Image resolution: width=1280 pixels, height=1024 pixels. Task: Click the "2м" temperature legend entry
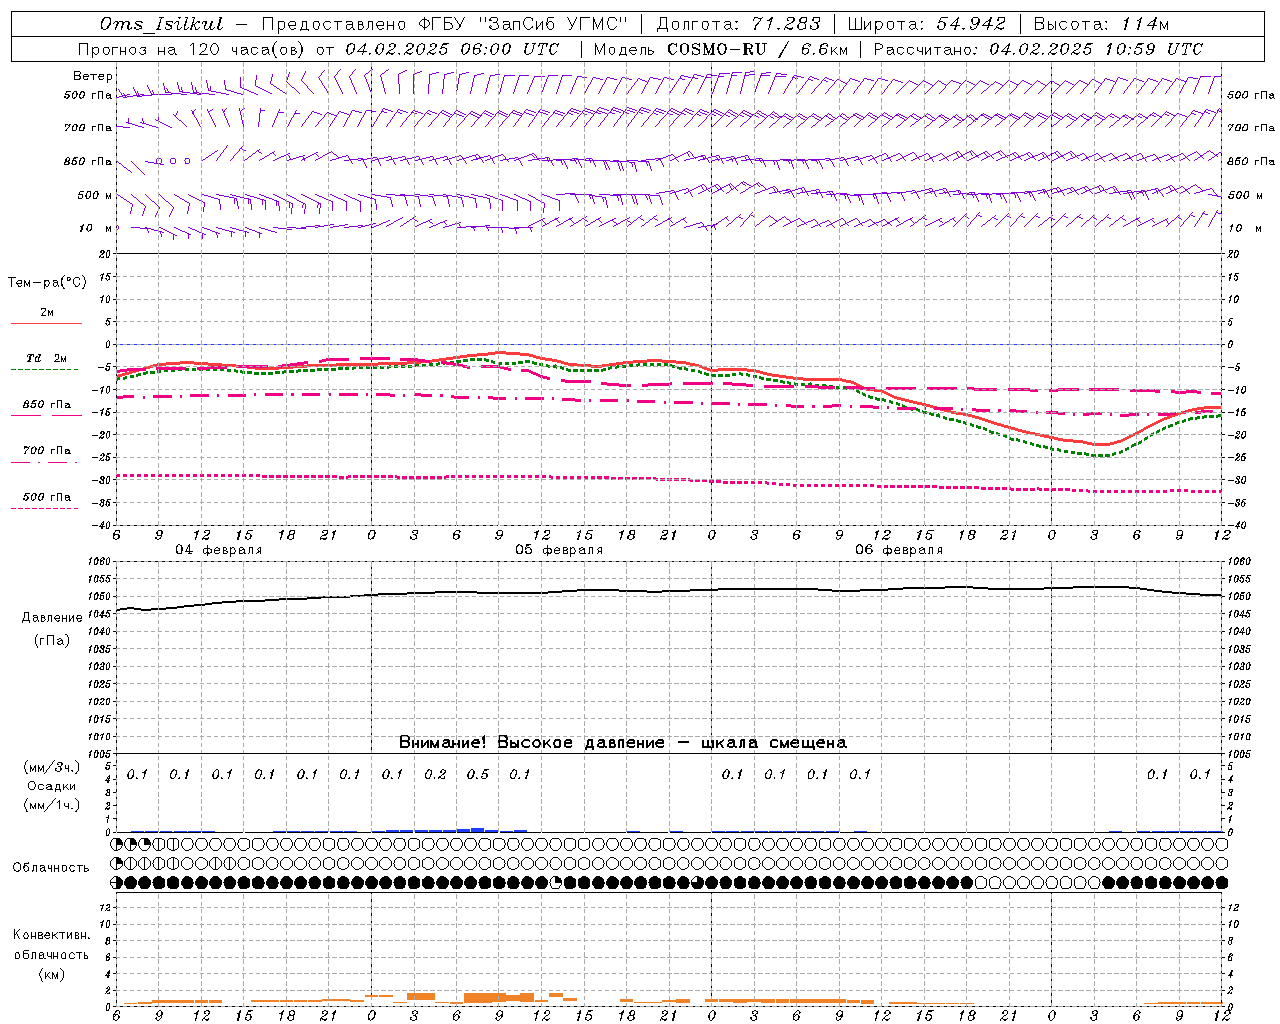click(x=47, y=313)
